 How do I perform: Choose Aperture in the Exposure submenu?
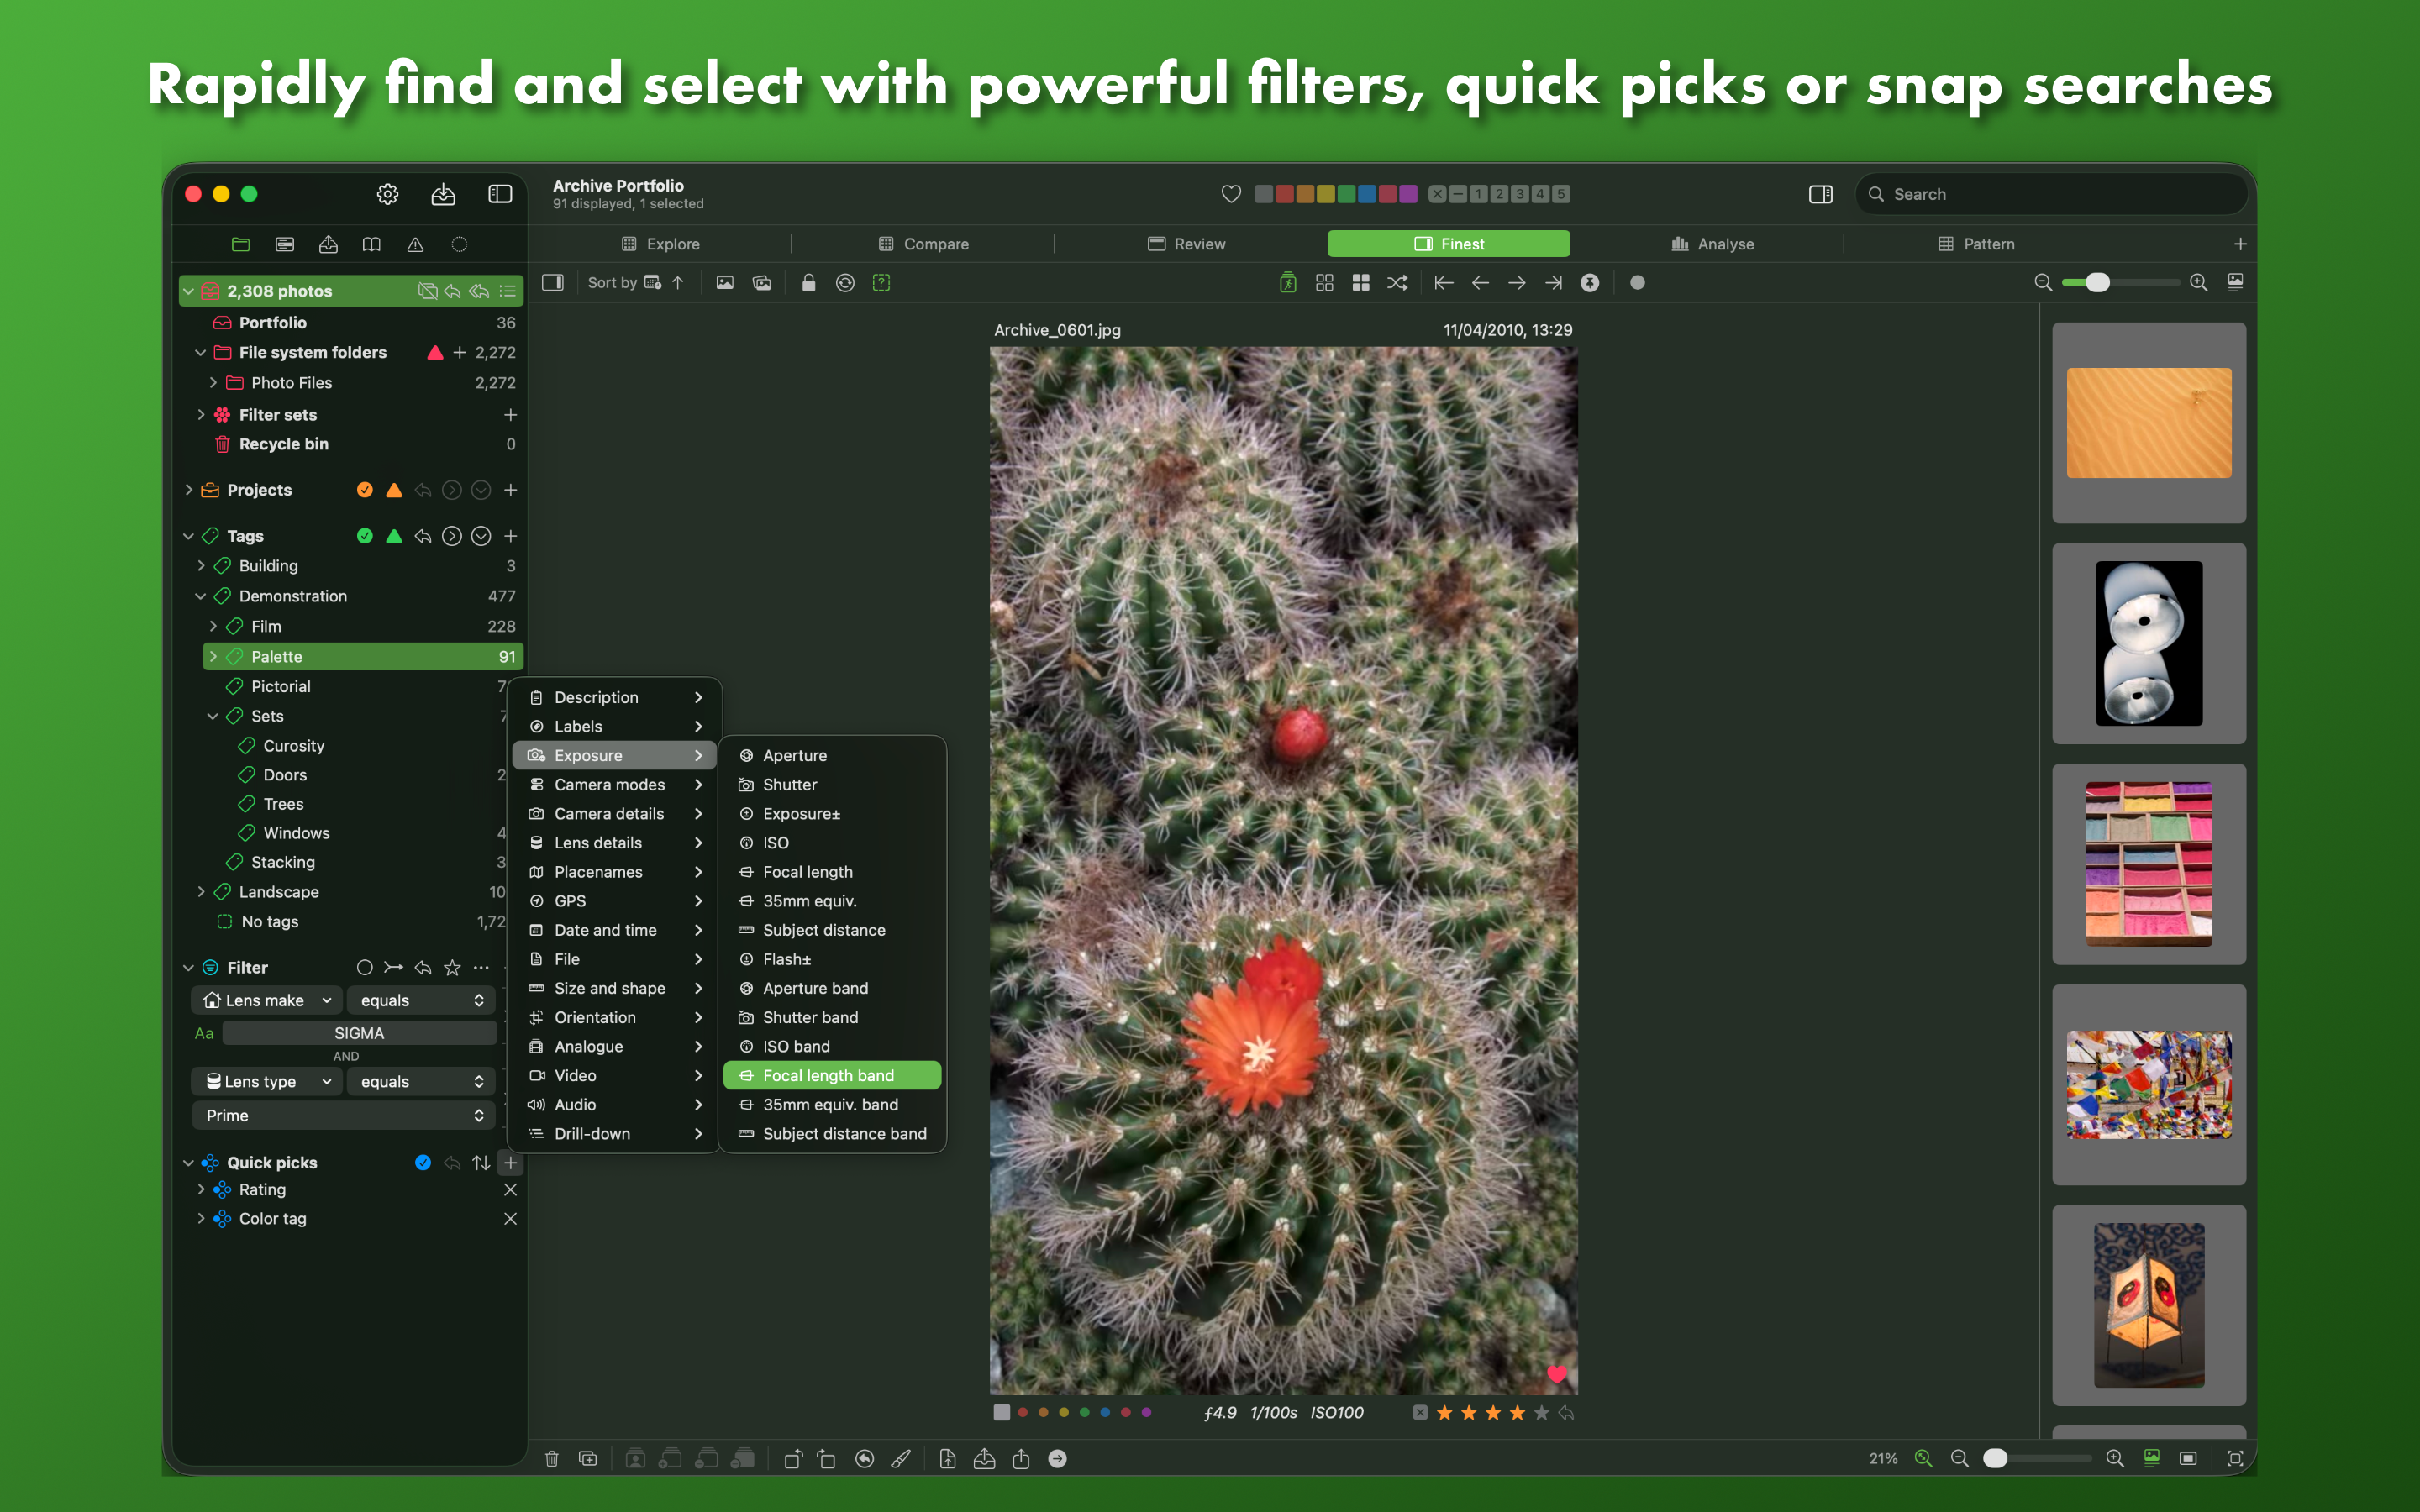click(x=831, y=755)
